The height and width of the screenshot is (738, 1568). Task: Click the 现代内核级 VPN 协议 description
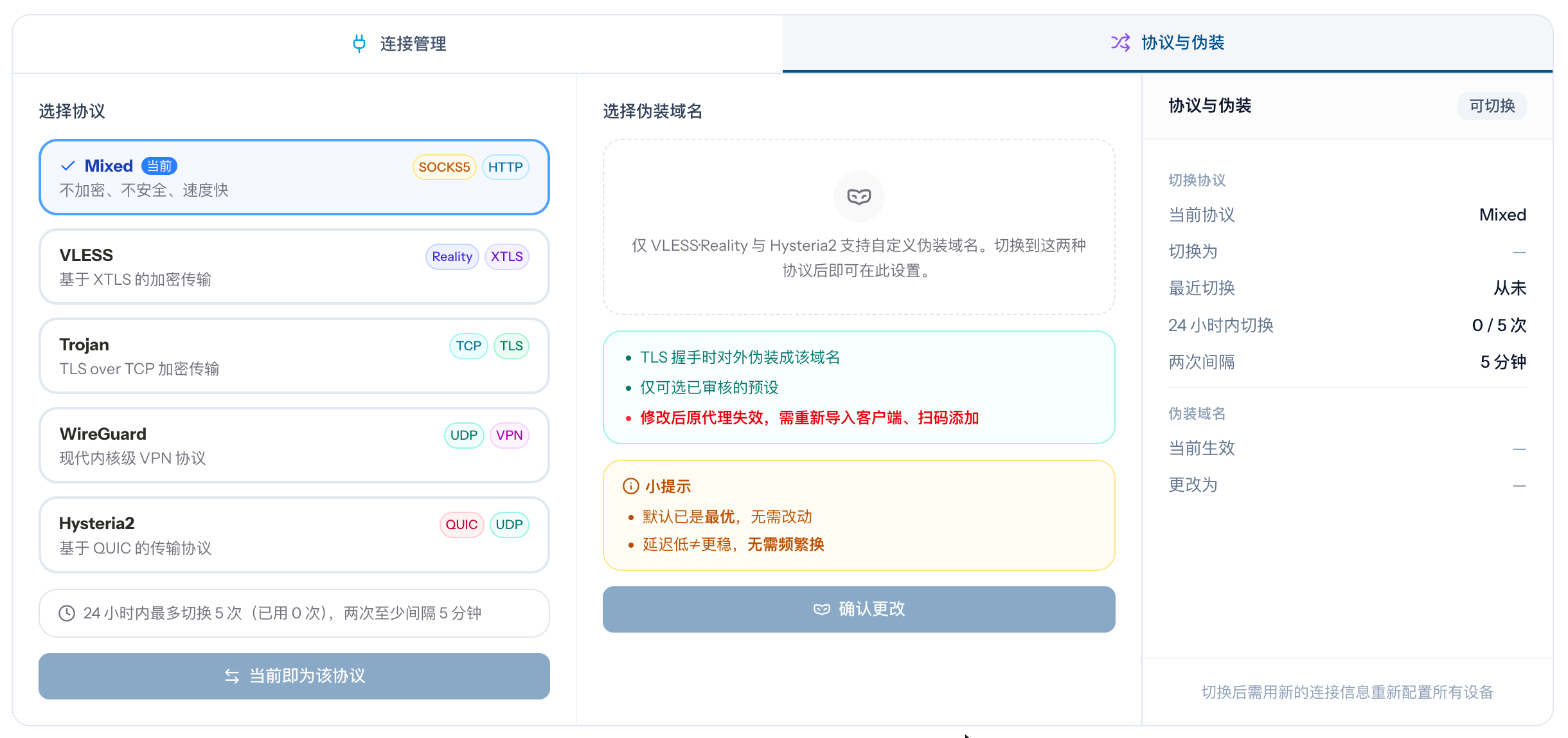(133, 458)
